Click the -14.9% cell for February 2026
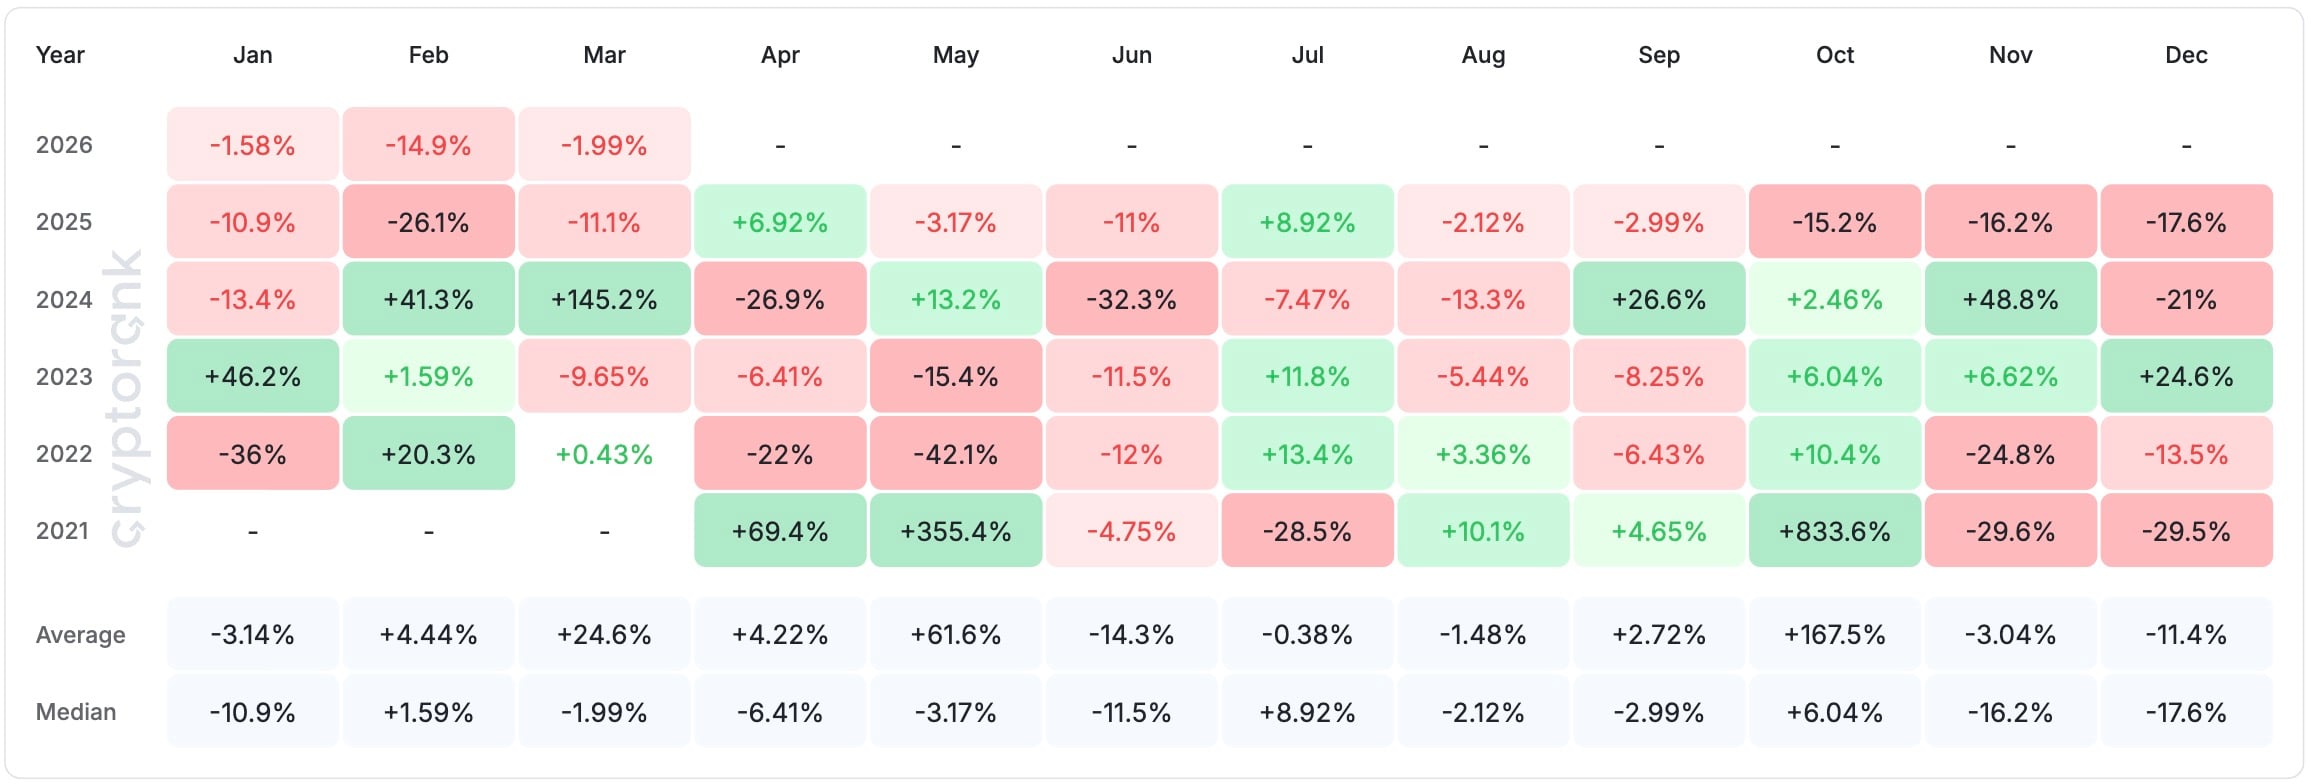 coord(428,145)
